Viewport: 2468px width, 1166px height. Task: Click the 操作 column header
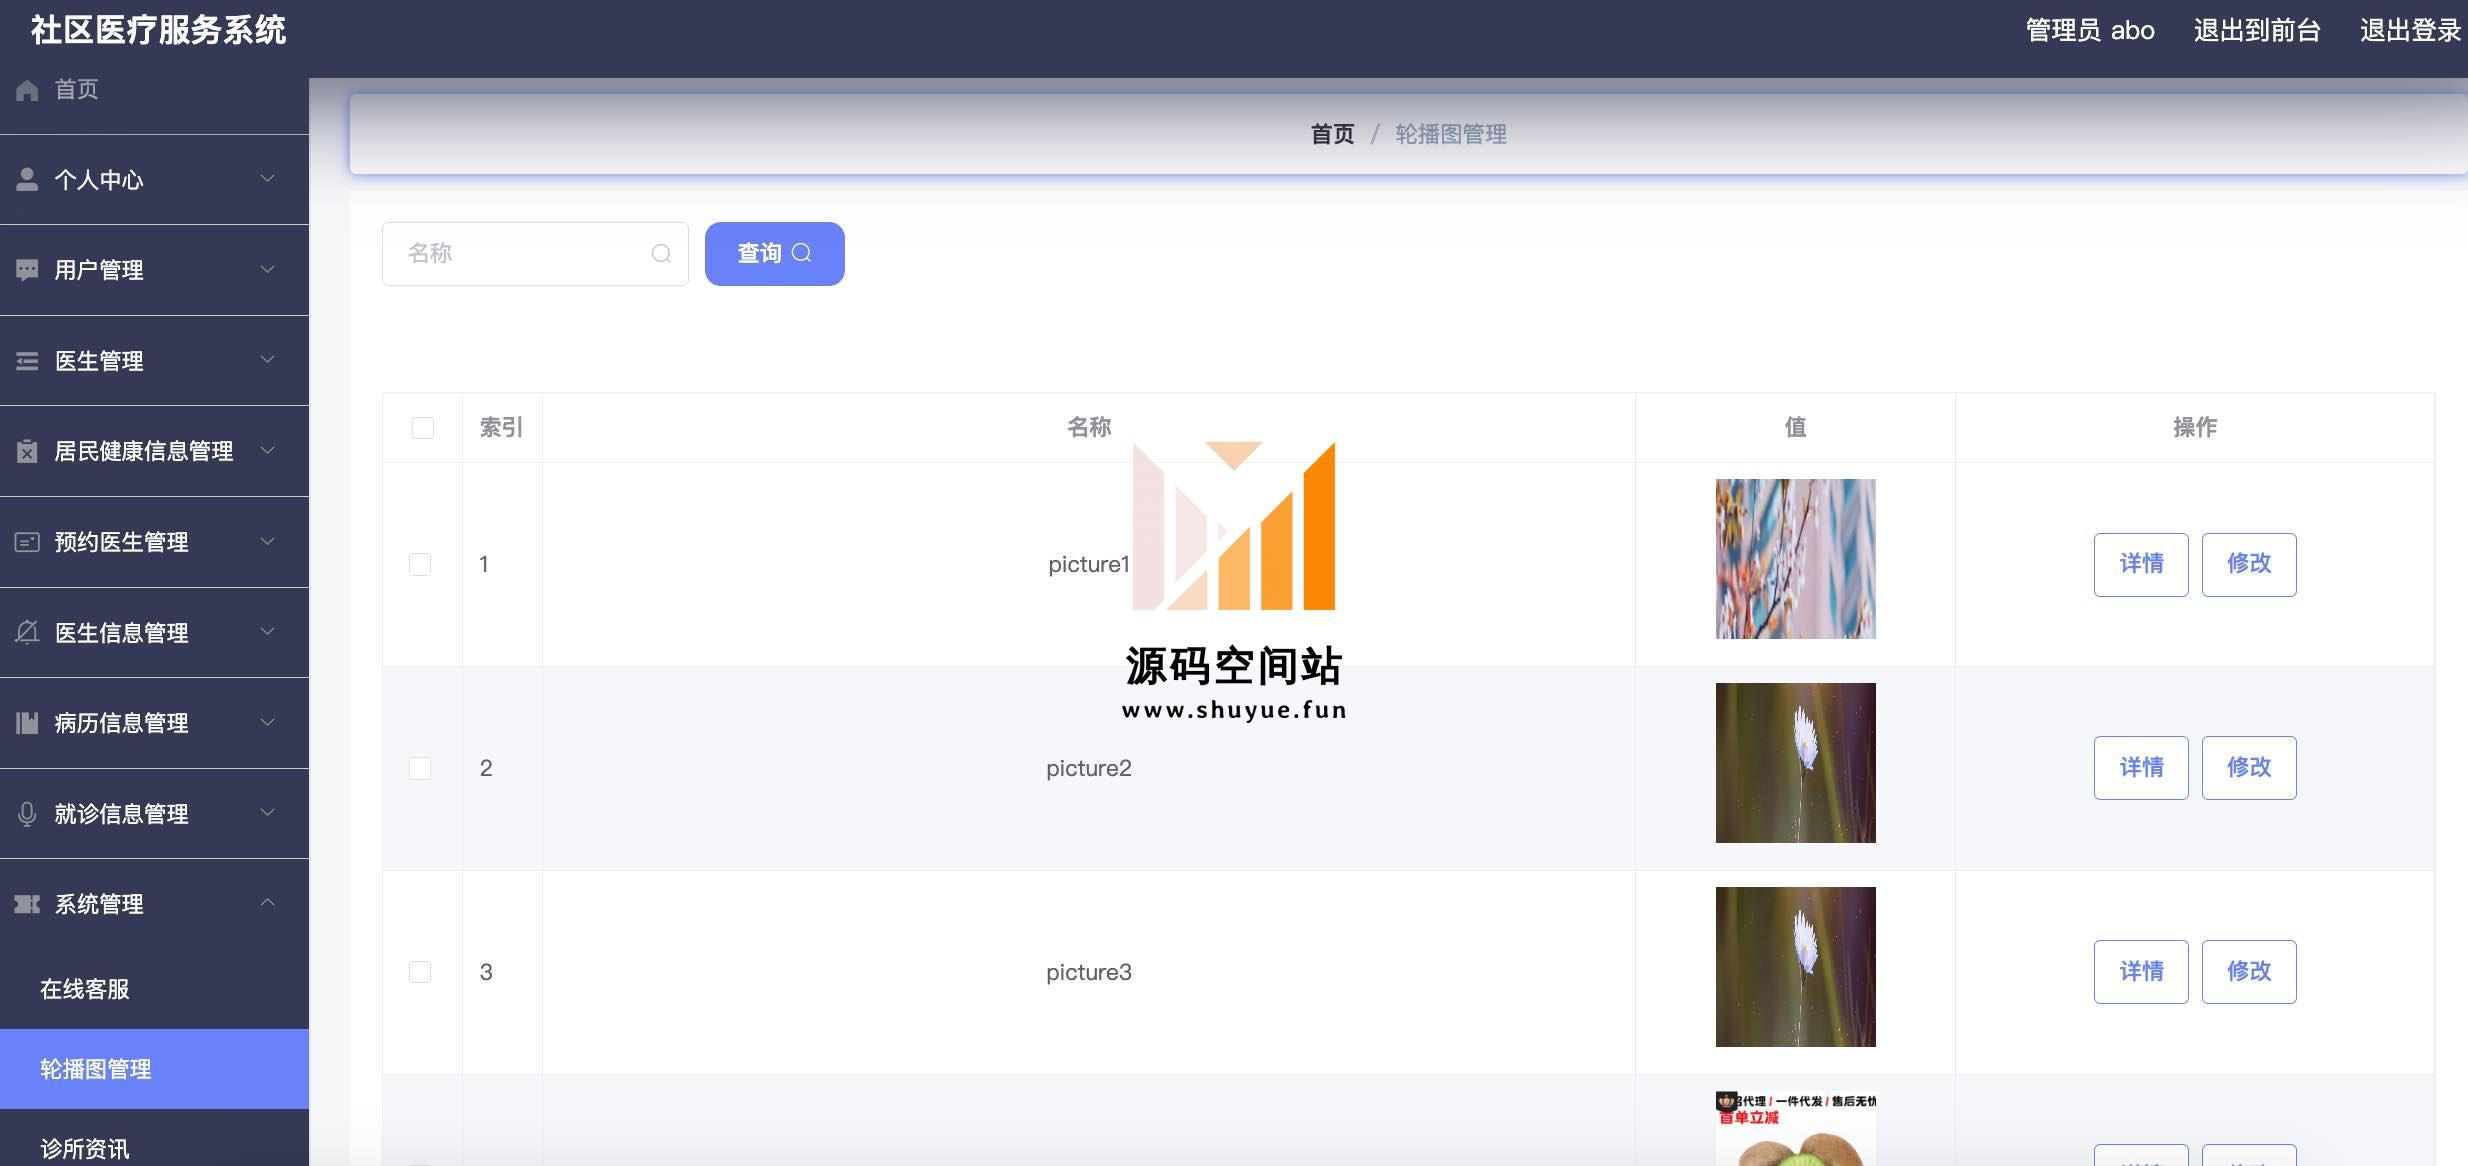pyautogui.click(x=2195, y=428)
